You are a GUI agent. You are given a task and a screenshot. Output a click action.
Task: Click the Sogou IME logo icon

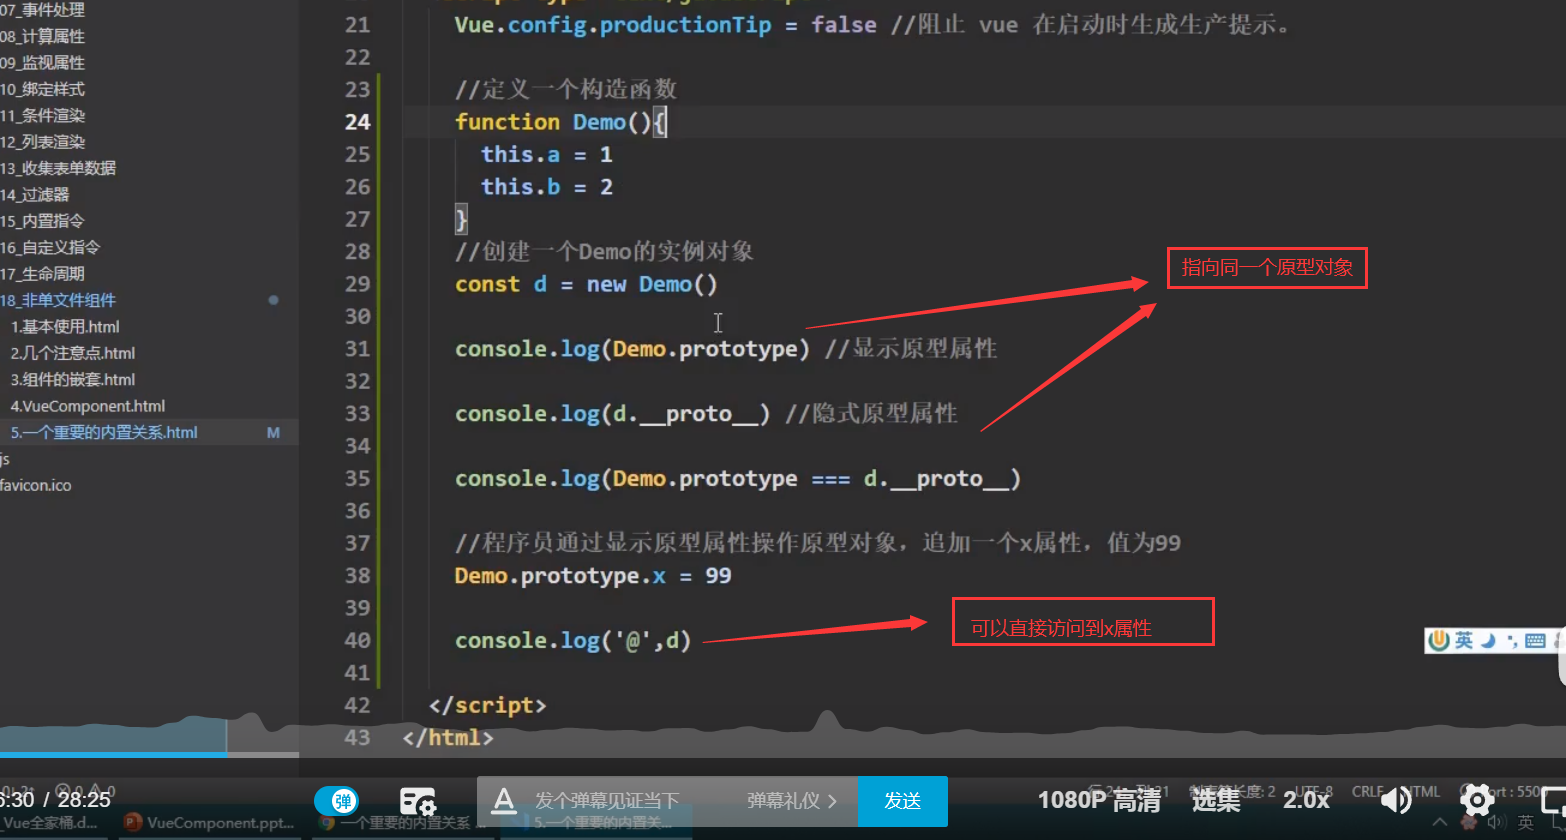1439,641
